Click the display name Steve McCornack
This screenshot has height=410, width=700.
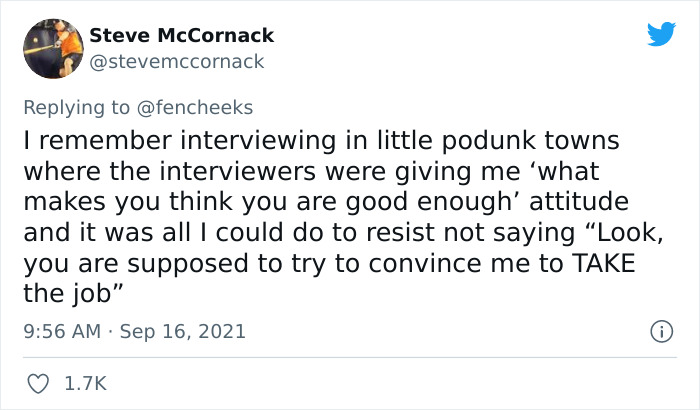(181, 36)
